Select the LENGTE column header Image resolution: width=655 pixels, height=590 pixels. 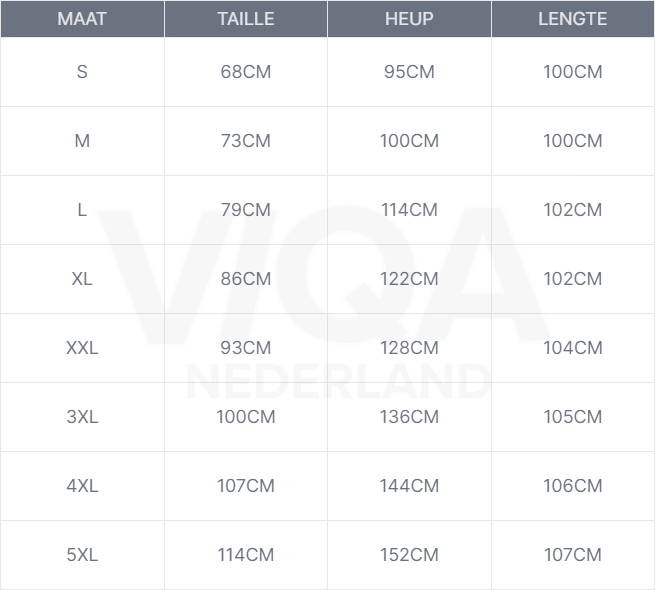point(572,19)
